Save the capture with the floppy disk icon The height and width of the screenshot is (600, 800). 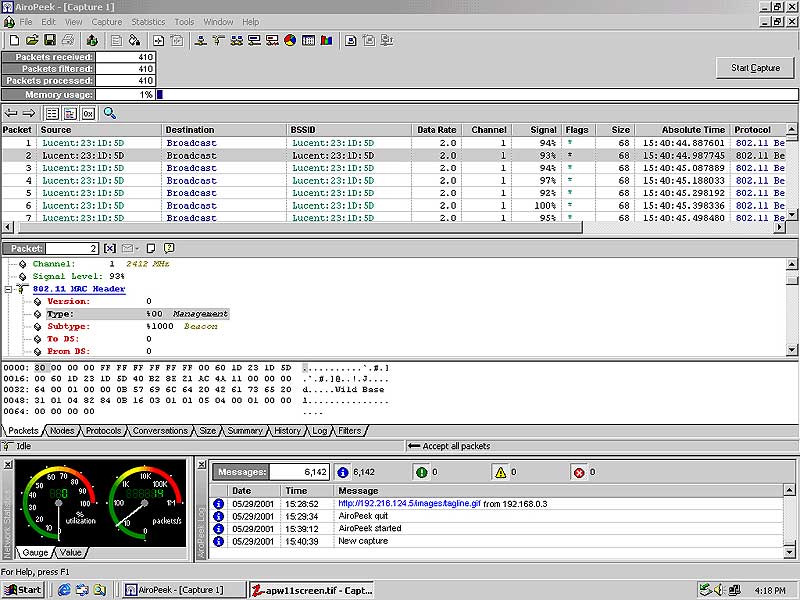click(x=49, y=40)
